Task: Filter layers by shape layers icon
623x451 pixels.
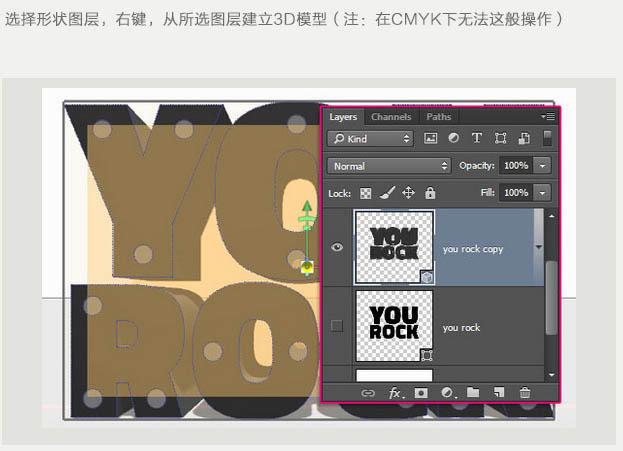Action: (x=500, y=138)
